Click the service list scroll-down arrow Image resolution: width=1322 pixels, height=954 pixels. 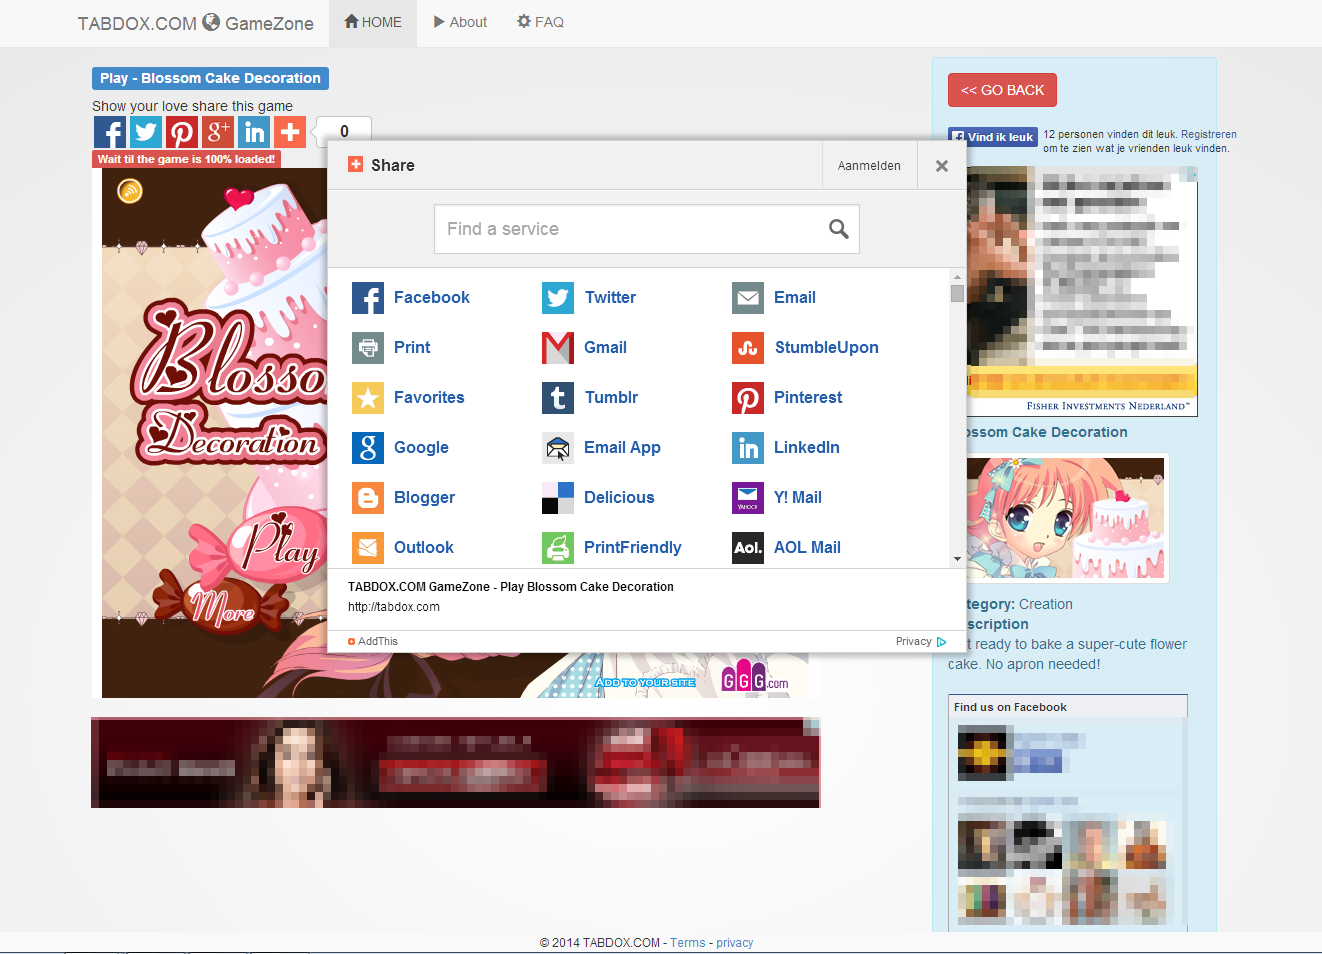(957, 560)
